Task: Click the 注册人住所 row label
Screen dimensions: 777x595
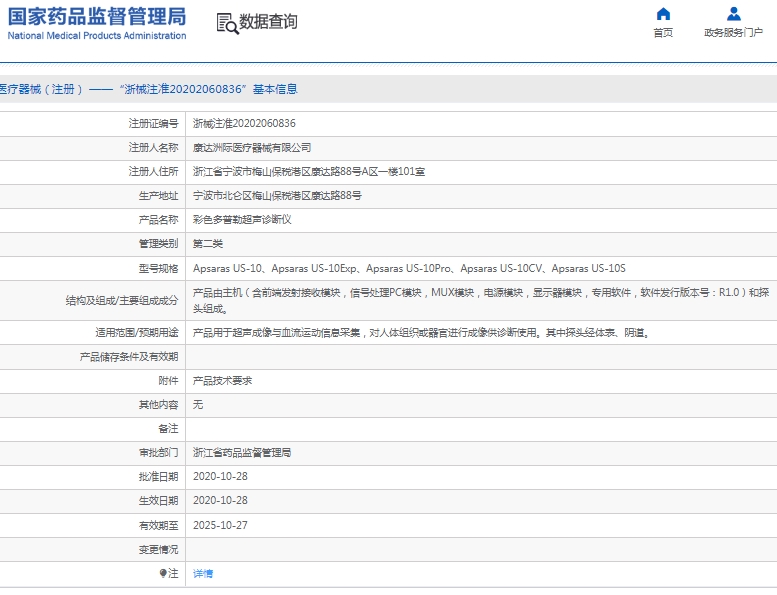Action: [154, 172]
